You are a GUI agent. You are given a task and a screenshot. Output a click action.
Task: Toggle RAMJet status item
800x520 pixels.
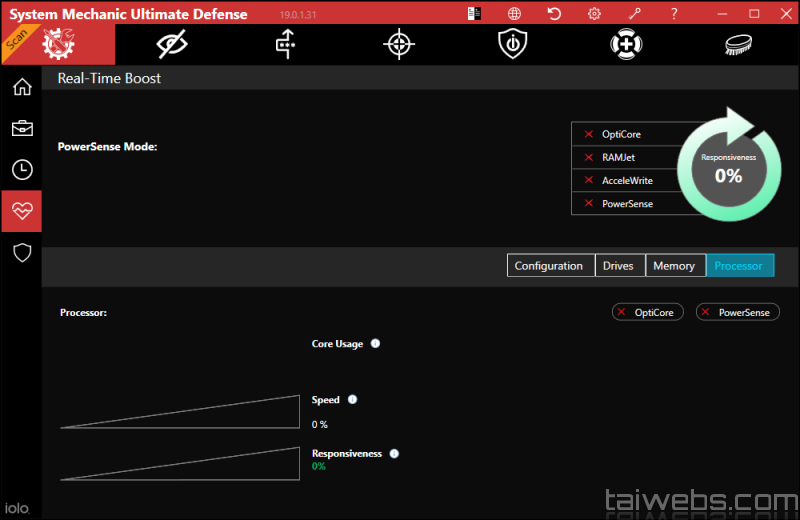[618, 157]
